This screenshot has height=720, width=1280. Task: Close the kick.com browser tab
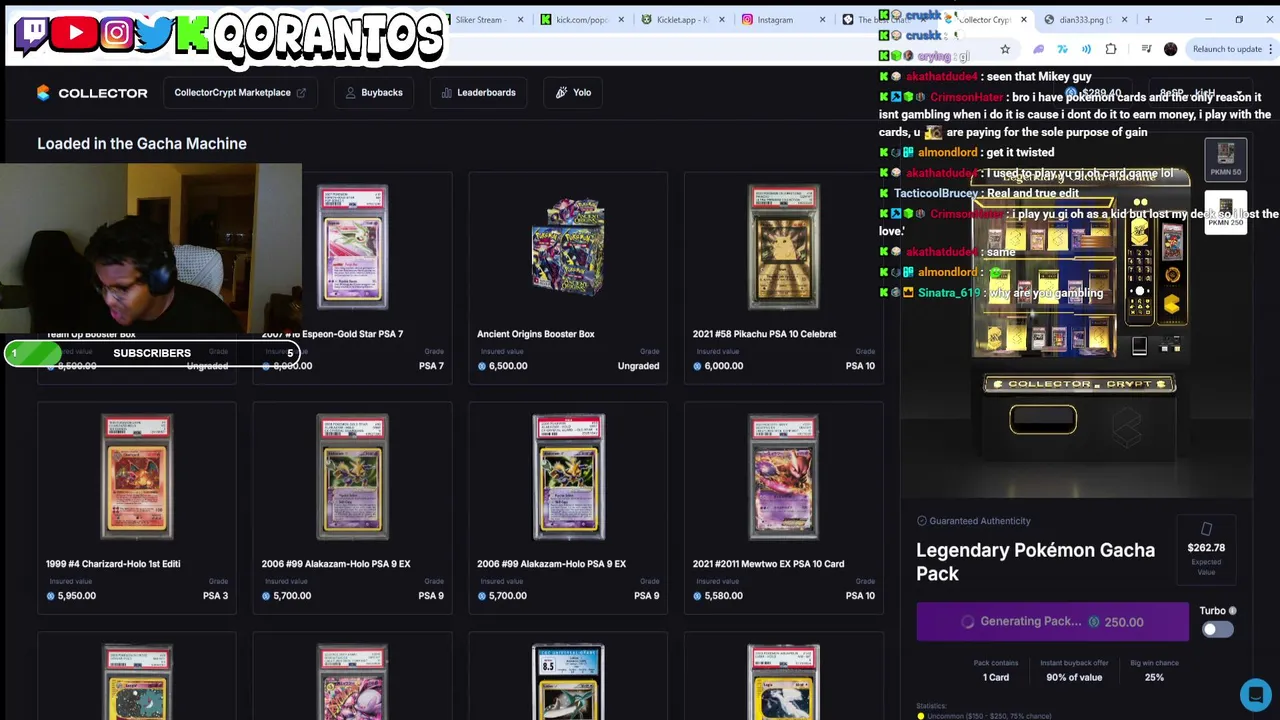point(621,19)
